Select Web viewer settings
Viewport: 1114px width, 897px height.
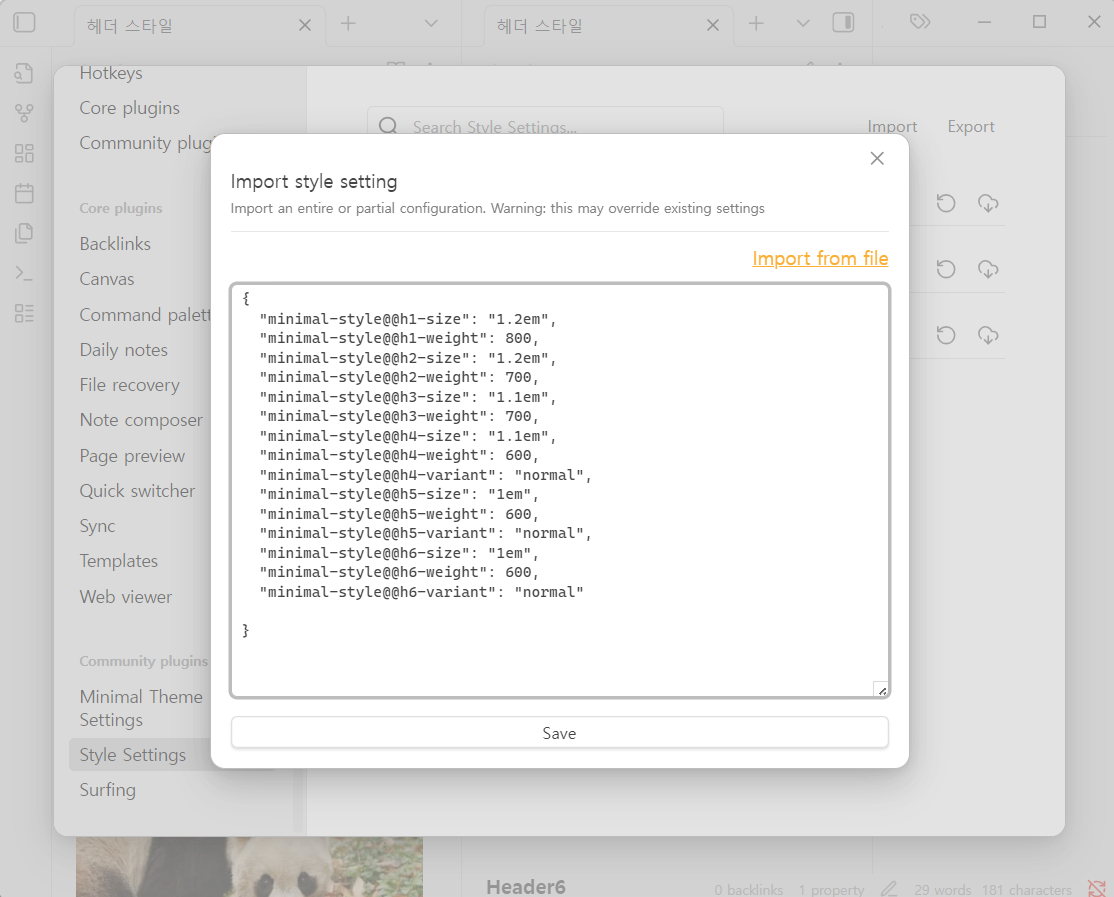126,597
